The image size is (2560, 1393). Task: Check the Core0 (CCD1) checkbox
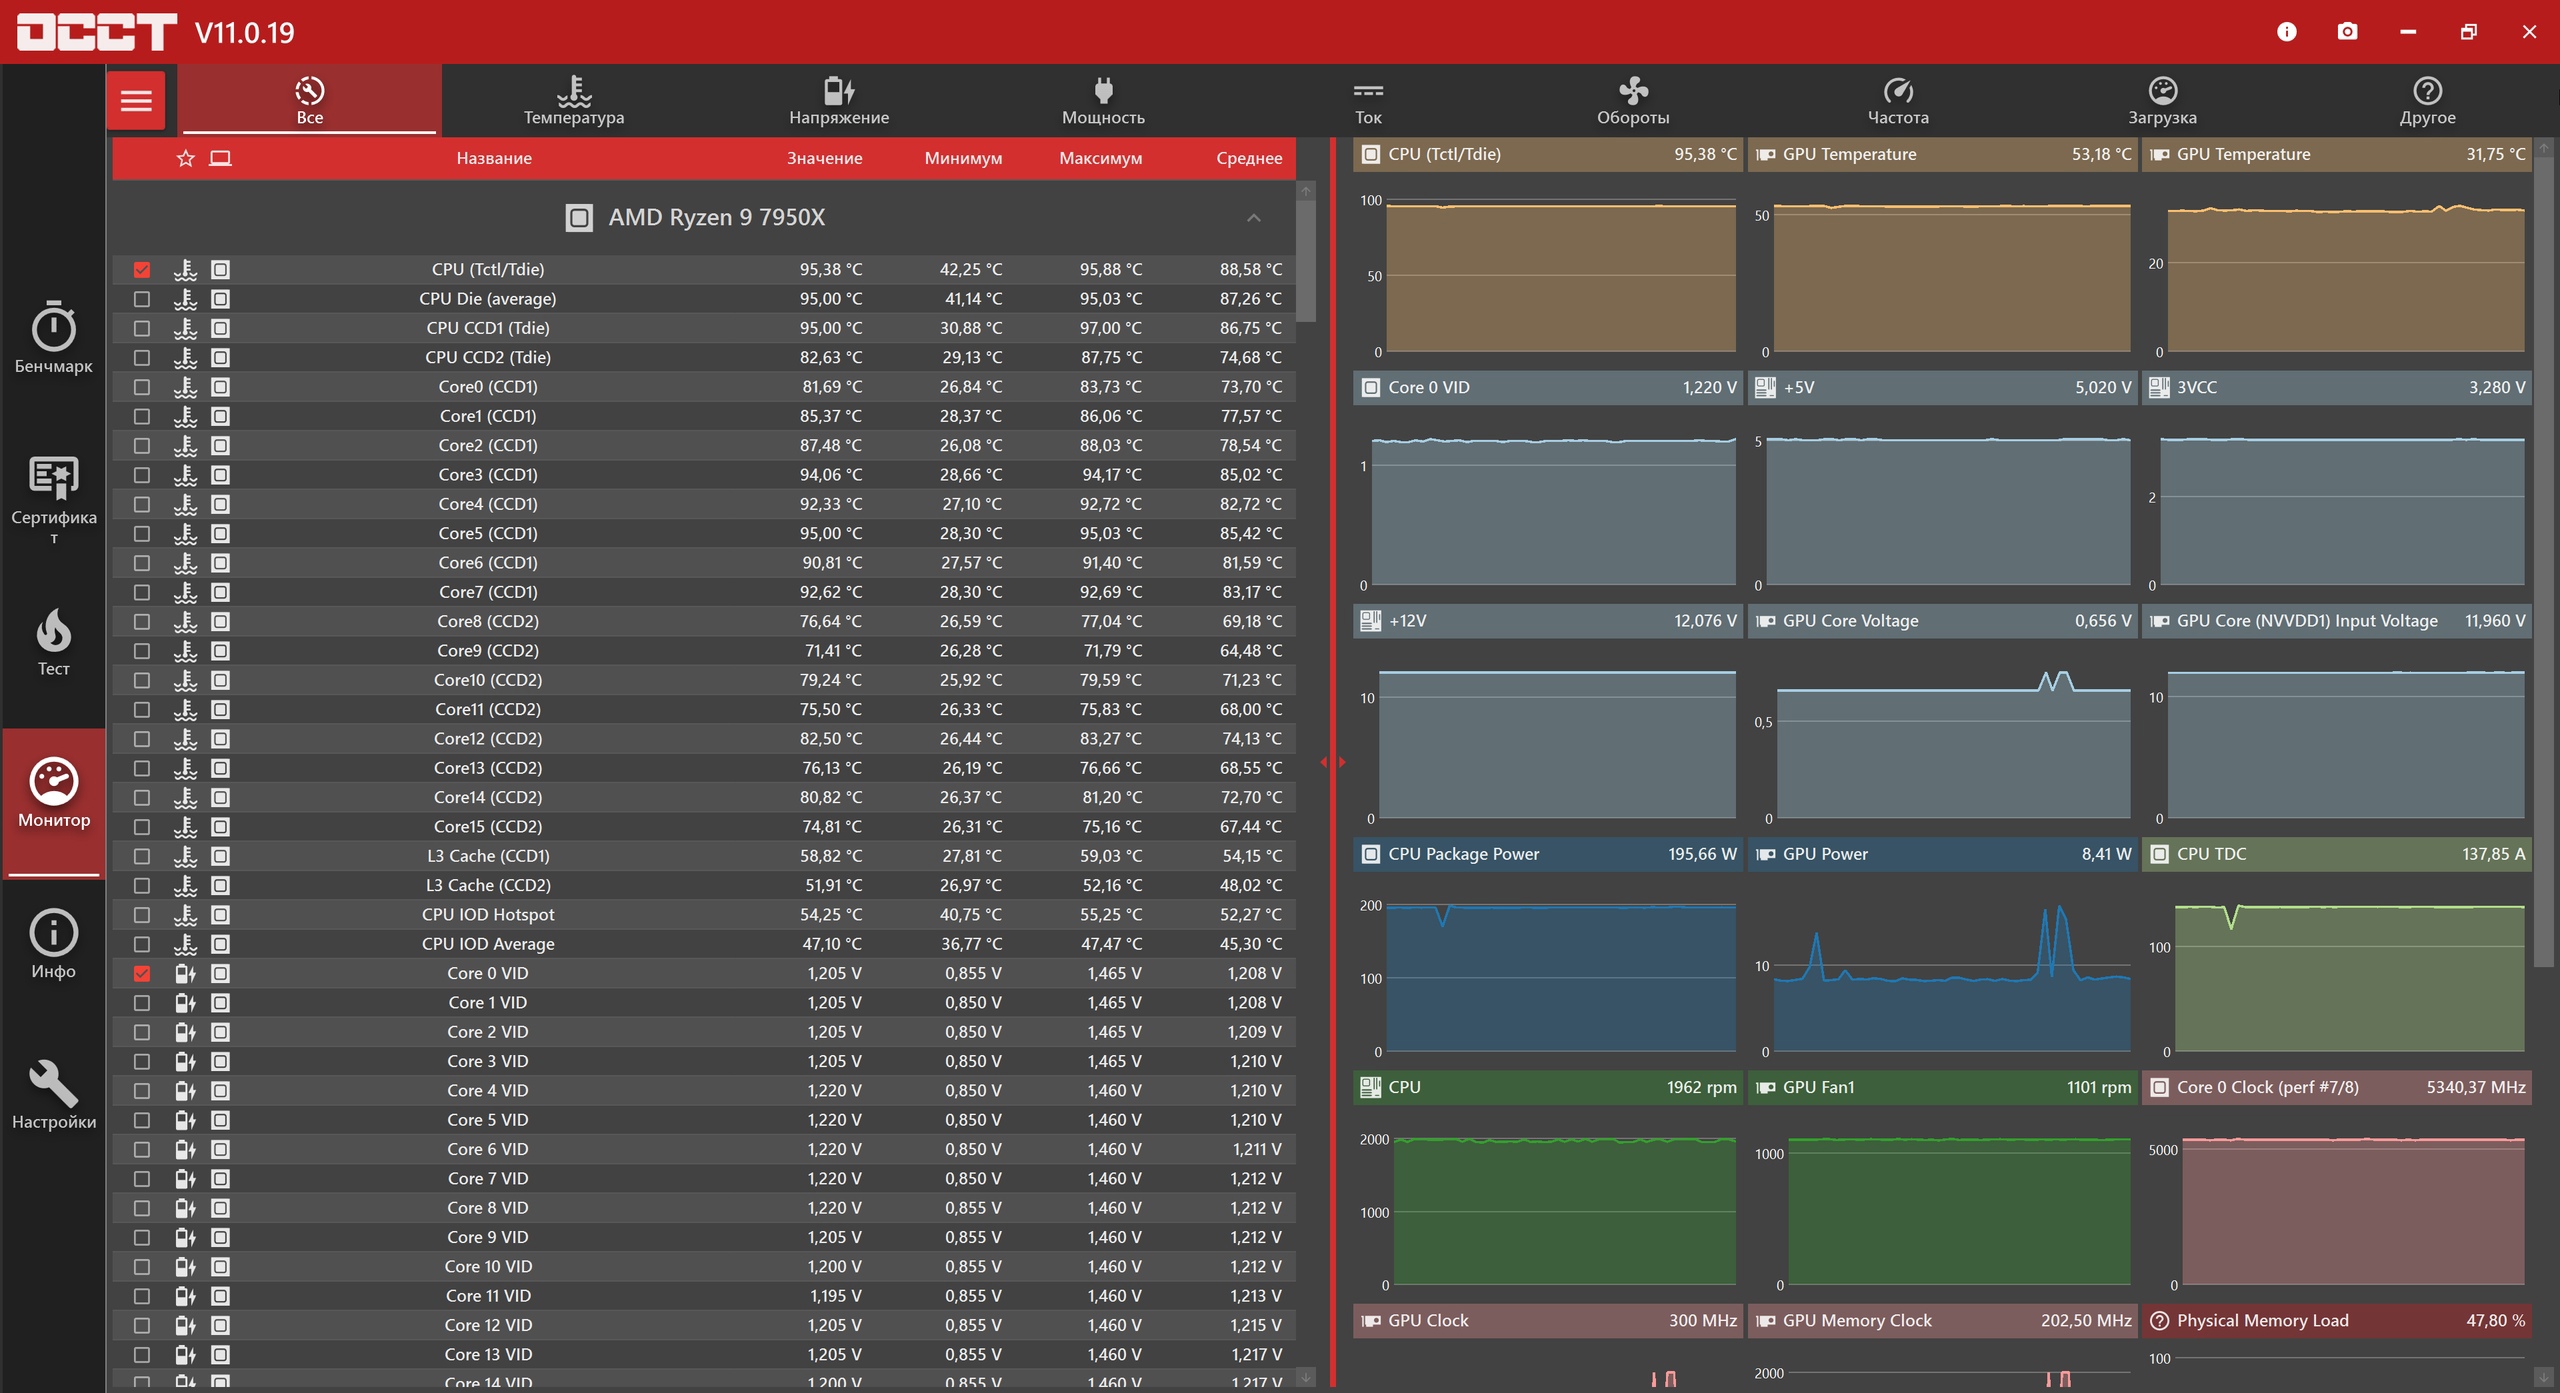click(141, 387)
